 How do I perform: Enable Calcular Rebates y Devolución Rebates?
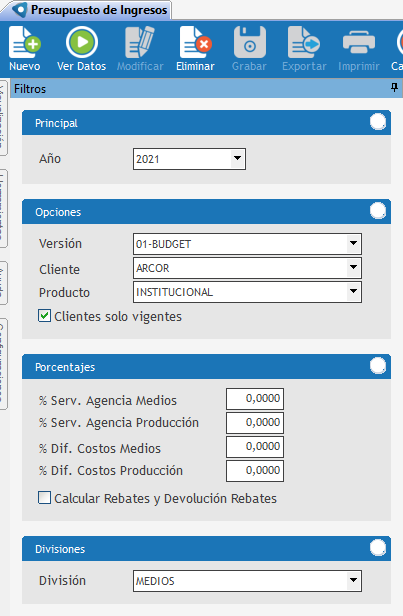pyautogui.click(x=44, y=497)
